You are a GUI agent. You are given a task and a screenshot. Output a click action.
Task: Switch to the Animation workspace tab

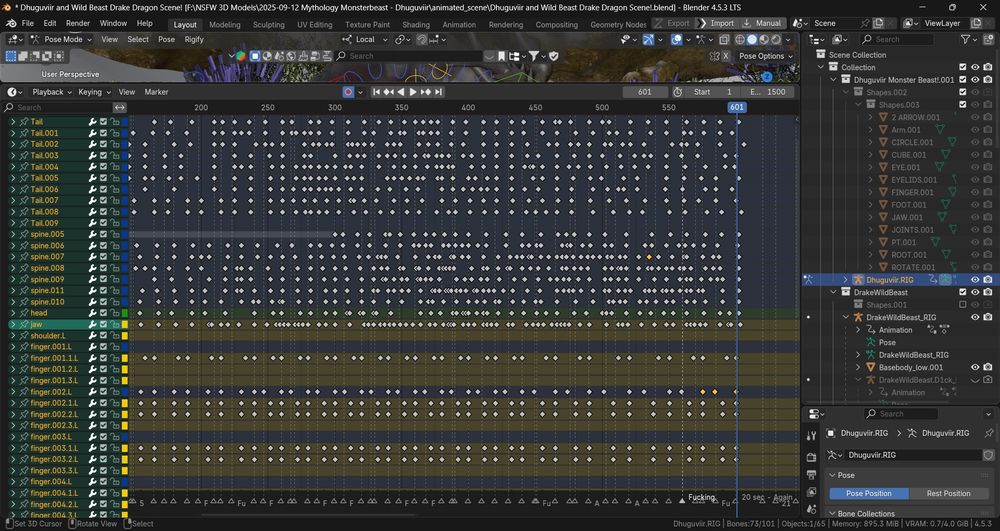click(x=459, y=24)
